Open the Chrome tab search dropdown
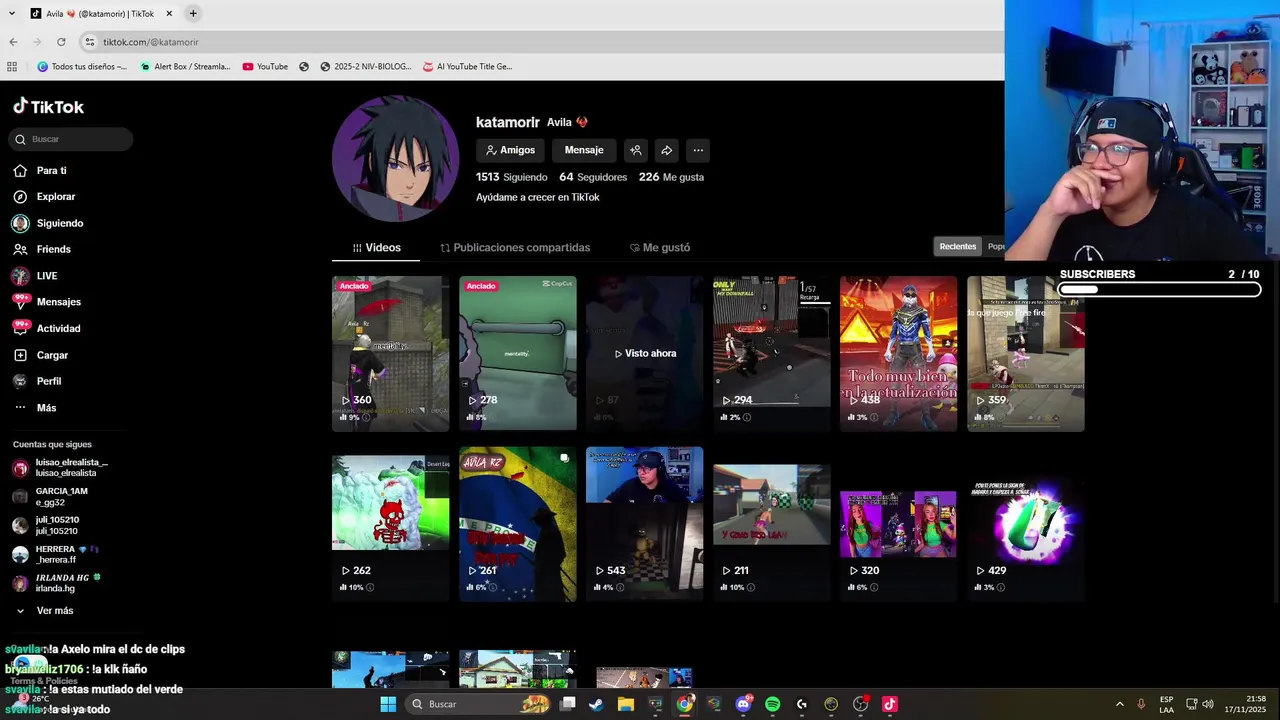The height and width of the screenshot is (720, 1280). (12, 13)
